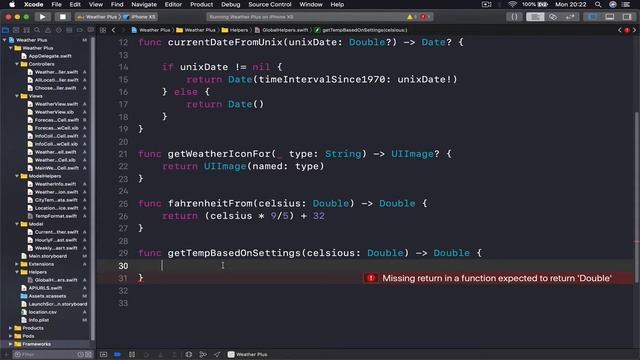Choose the iPhone XS run destination
Viewport: 640px width, 360px height.
140,17
